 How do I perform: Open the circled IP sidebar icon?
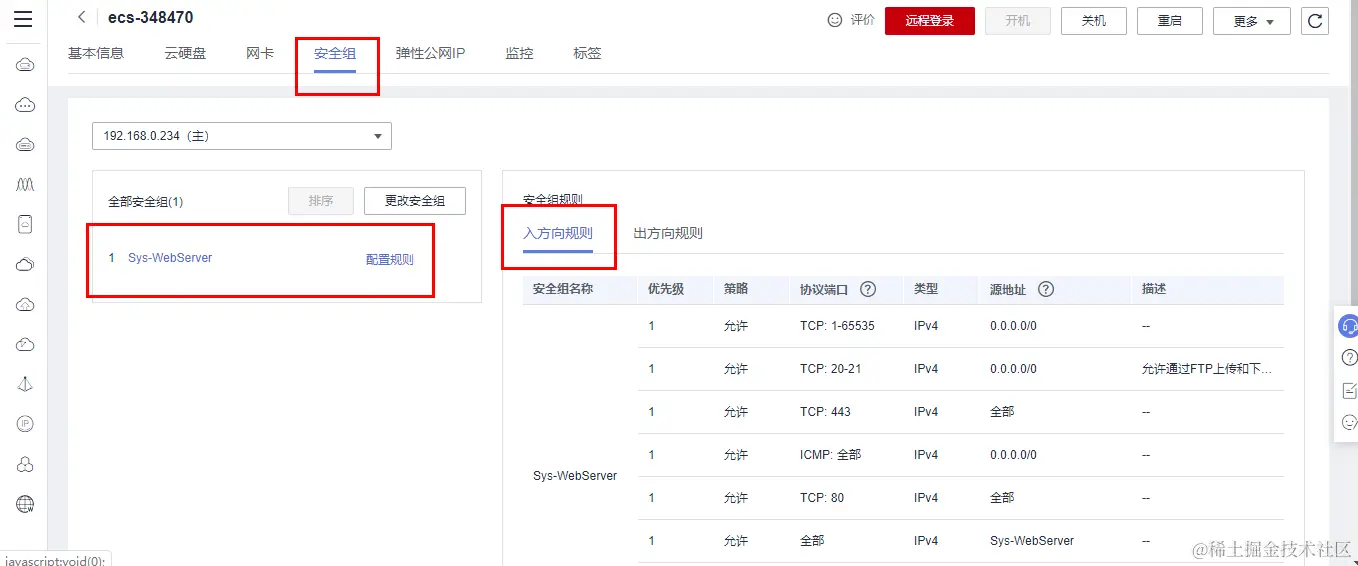[x=26, y=424]
